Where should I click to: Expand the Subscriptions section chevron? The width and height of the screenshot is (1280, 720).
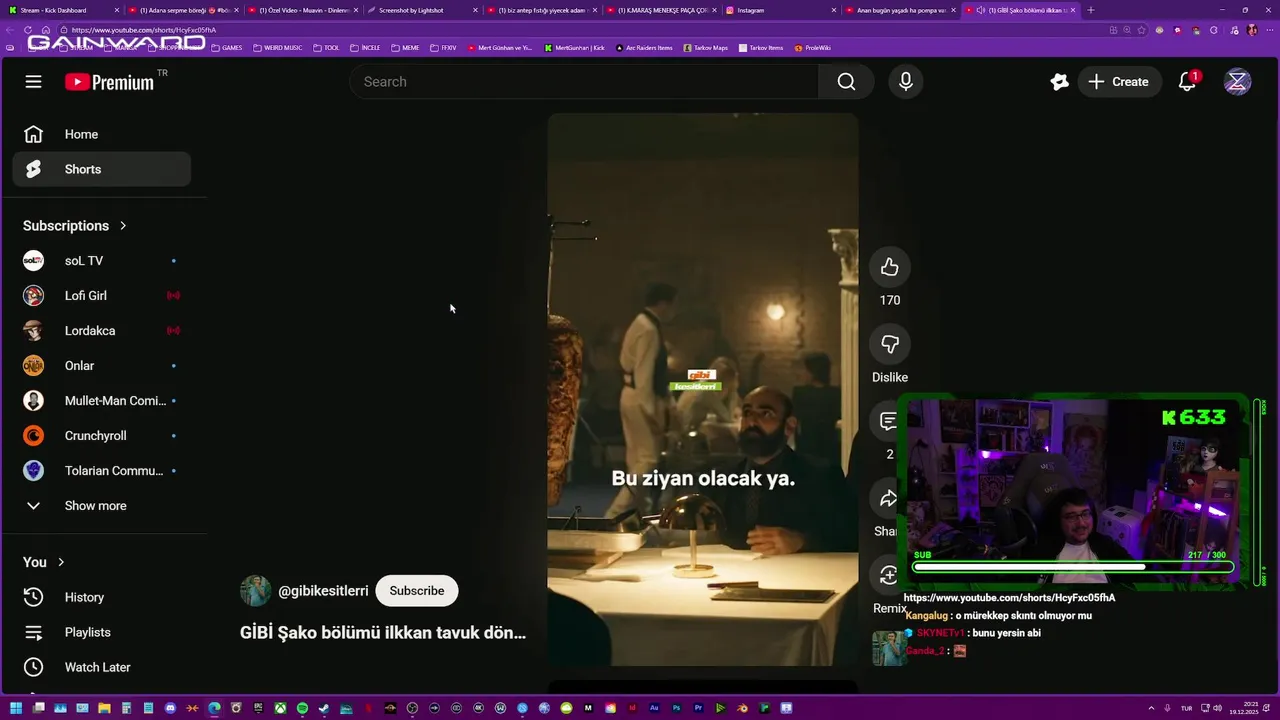coord(123,226)
